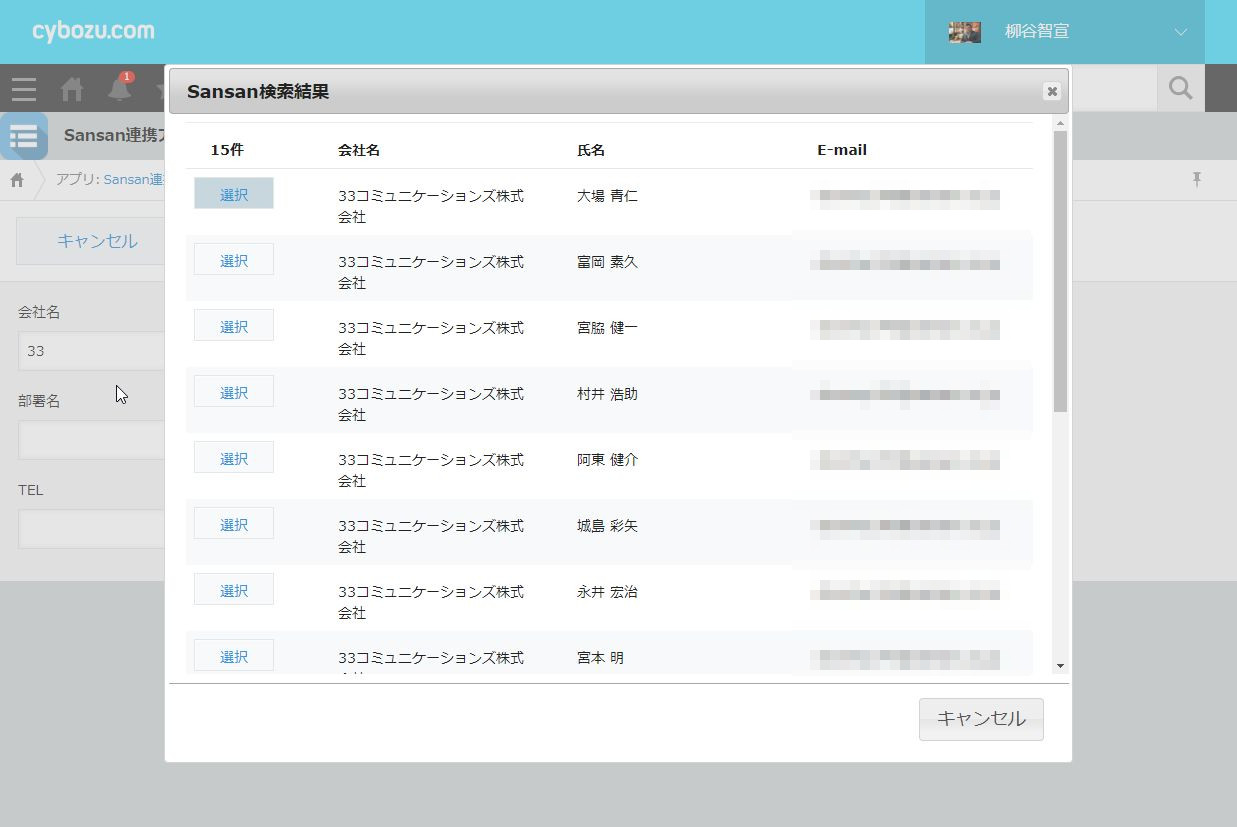The image size is (1237, 827).
Task: Click the name 阿東 健介
Action: pos(607,460)
